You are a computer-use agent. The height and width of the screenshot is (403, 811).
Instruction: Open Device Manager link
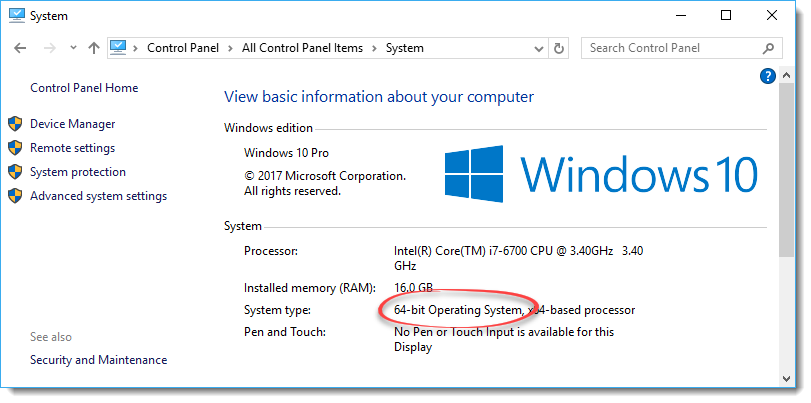72,124
